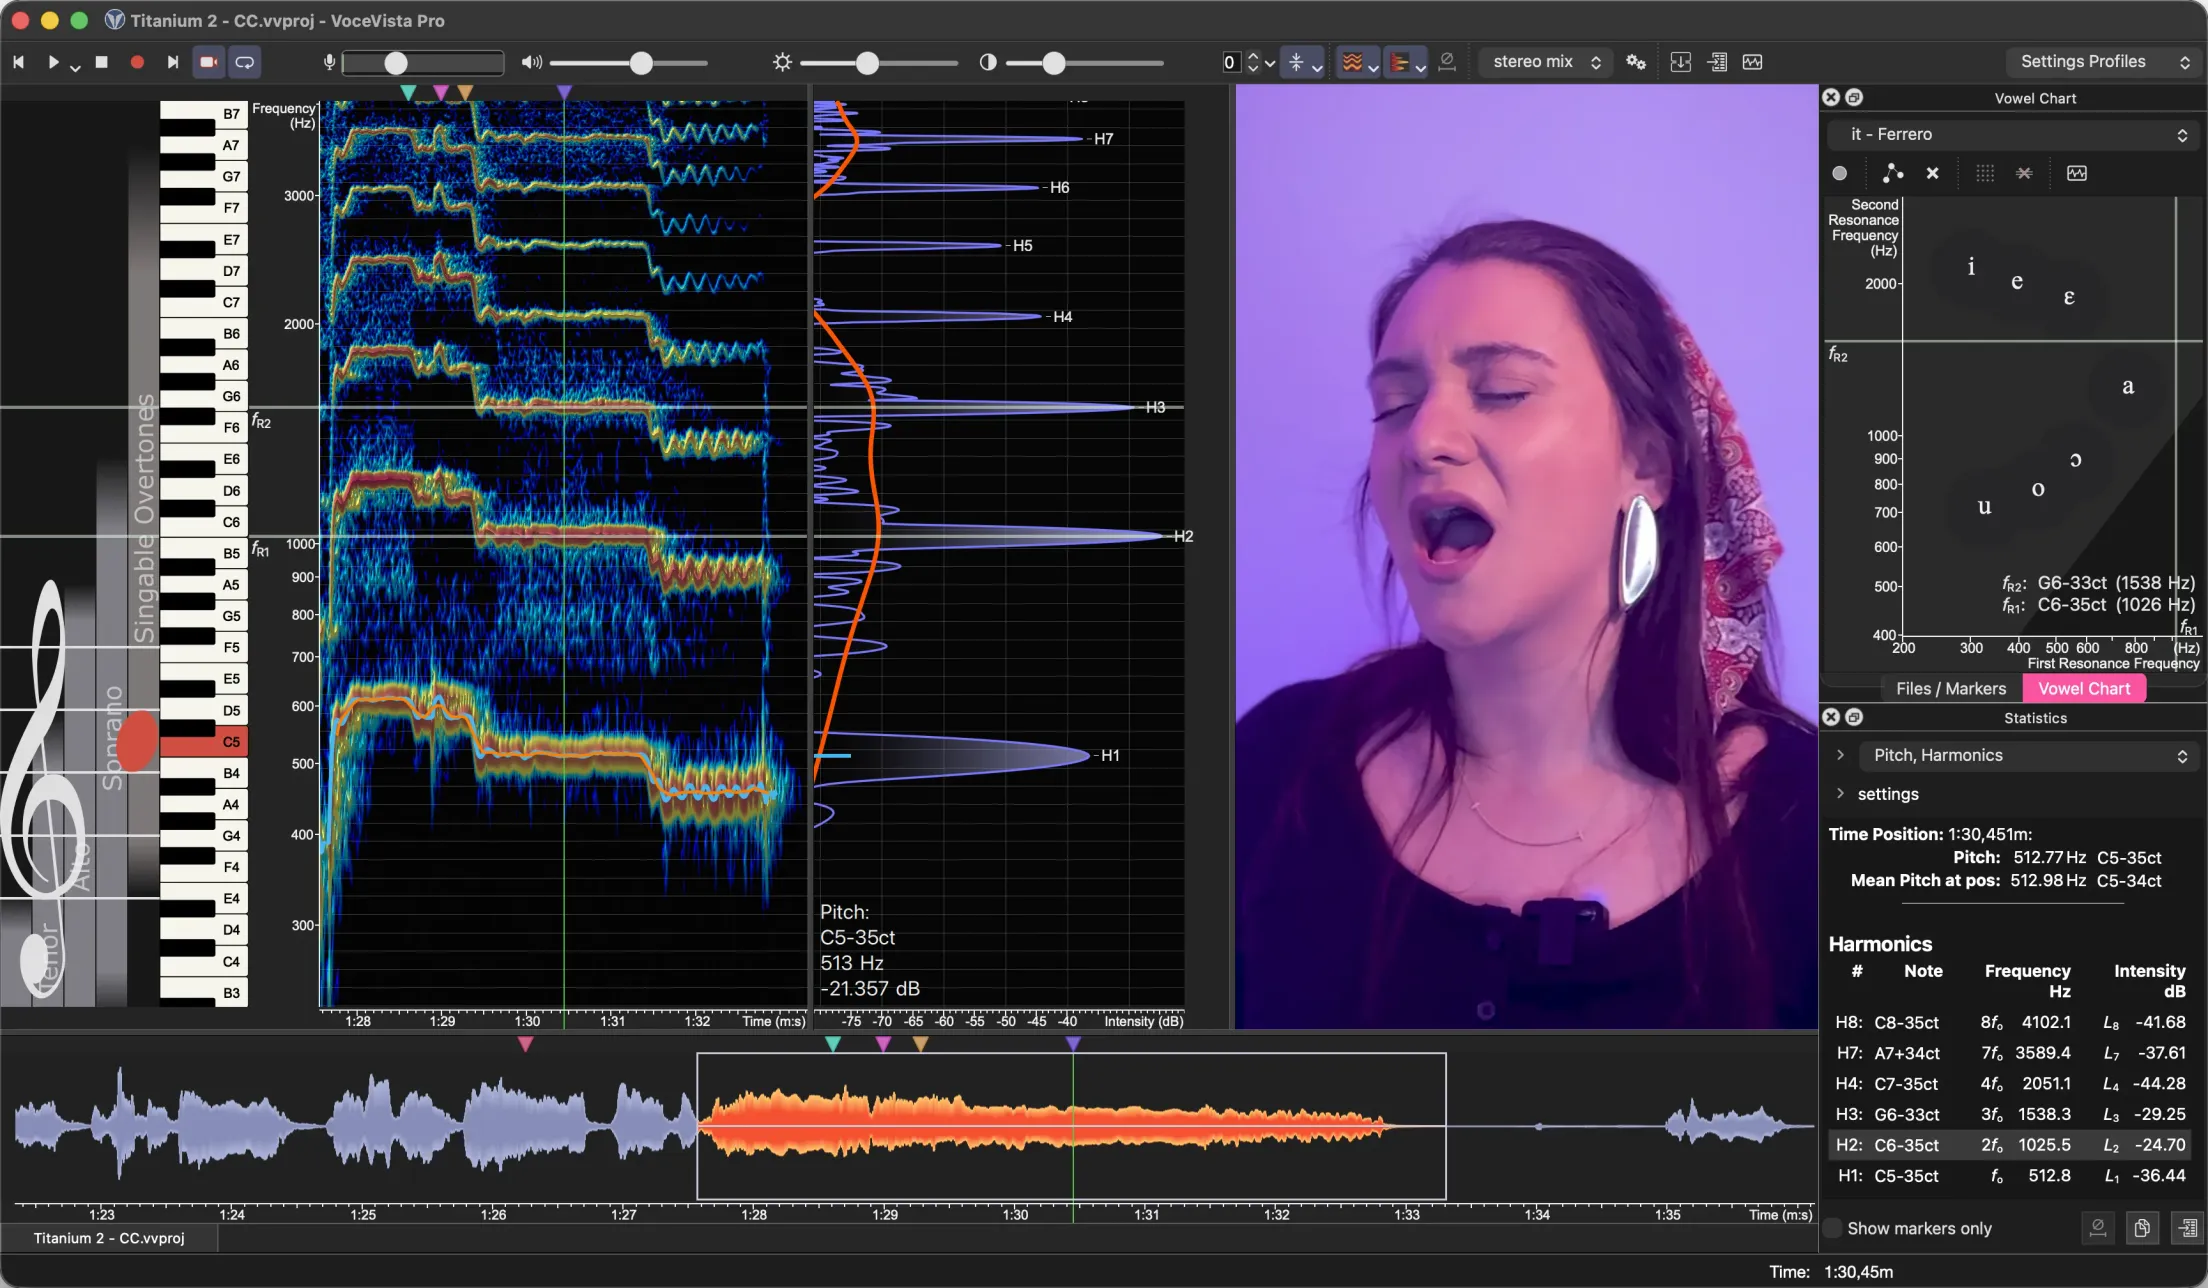Start playback with the play button

tap(53, 62)
